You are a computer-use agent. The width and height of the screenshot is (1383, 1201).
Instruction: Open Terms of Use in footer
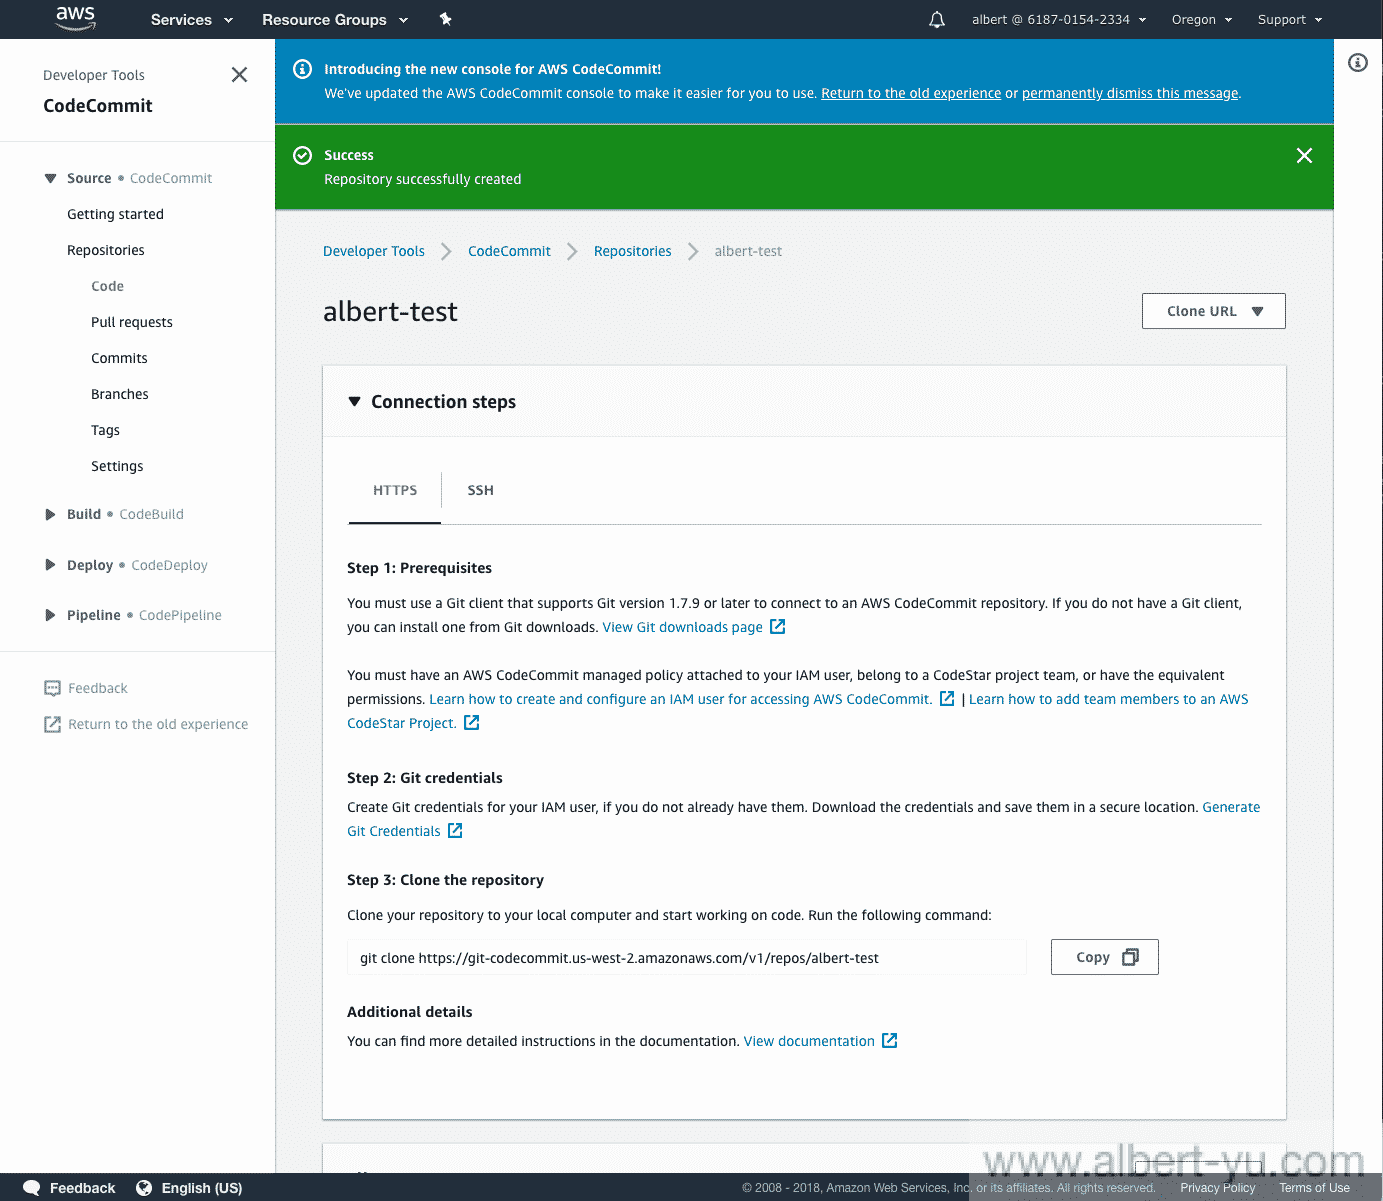[1314, 1188]
